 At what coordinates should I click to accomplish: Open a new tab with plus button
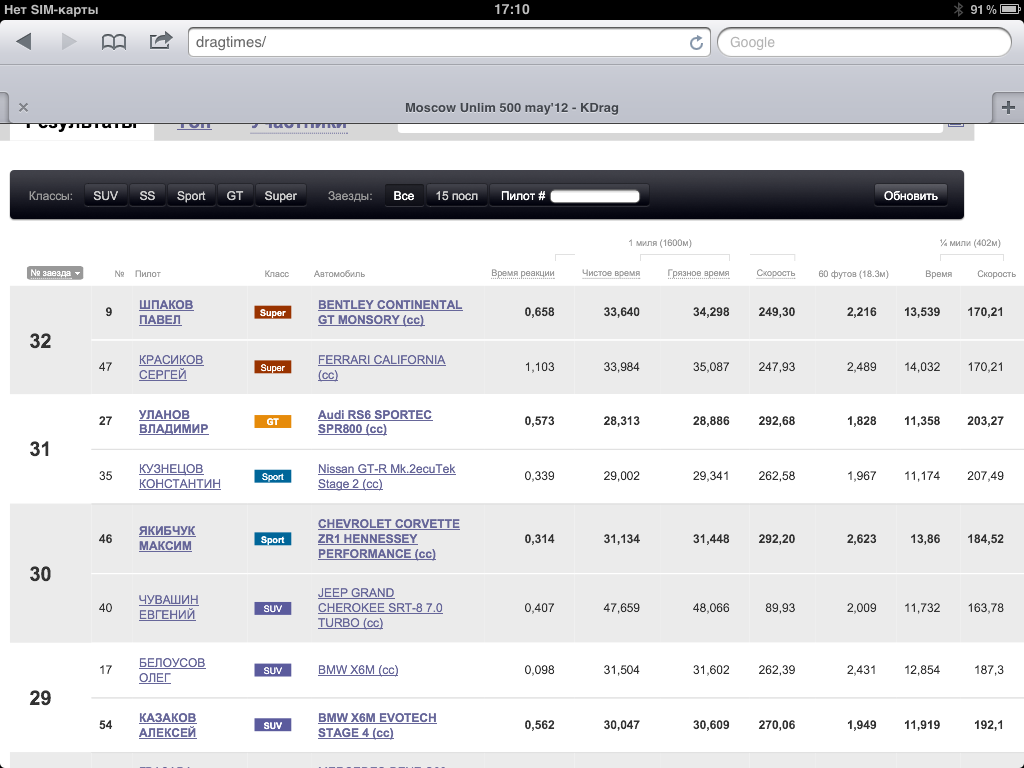[x=1008, y=107]
